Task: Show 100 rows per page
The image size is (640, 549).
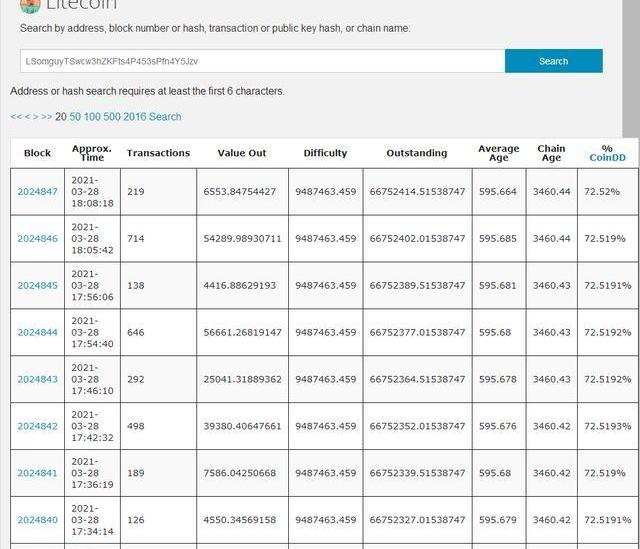Action: click(x=92, y=117)
